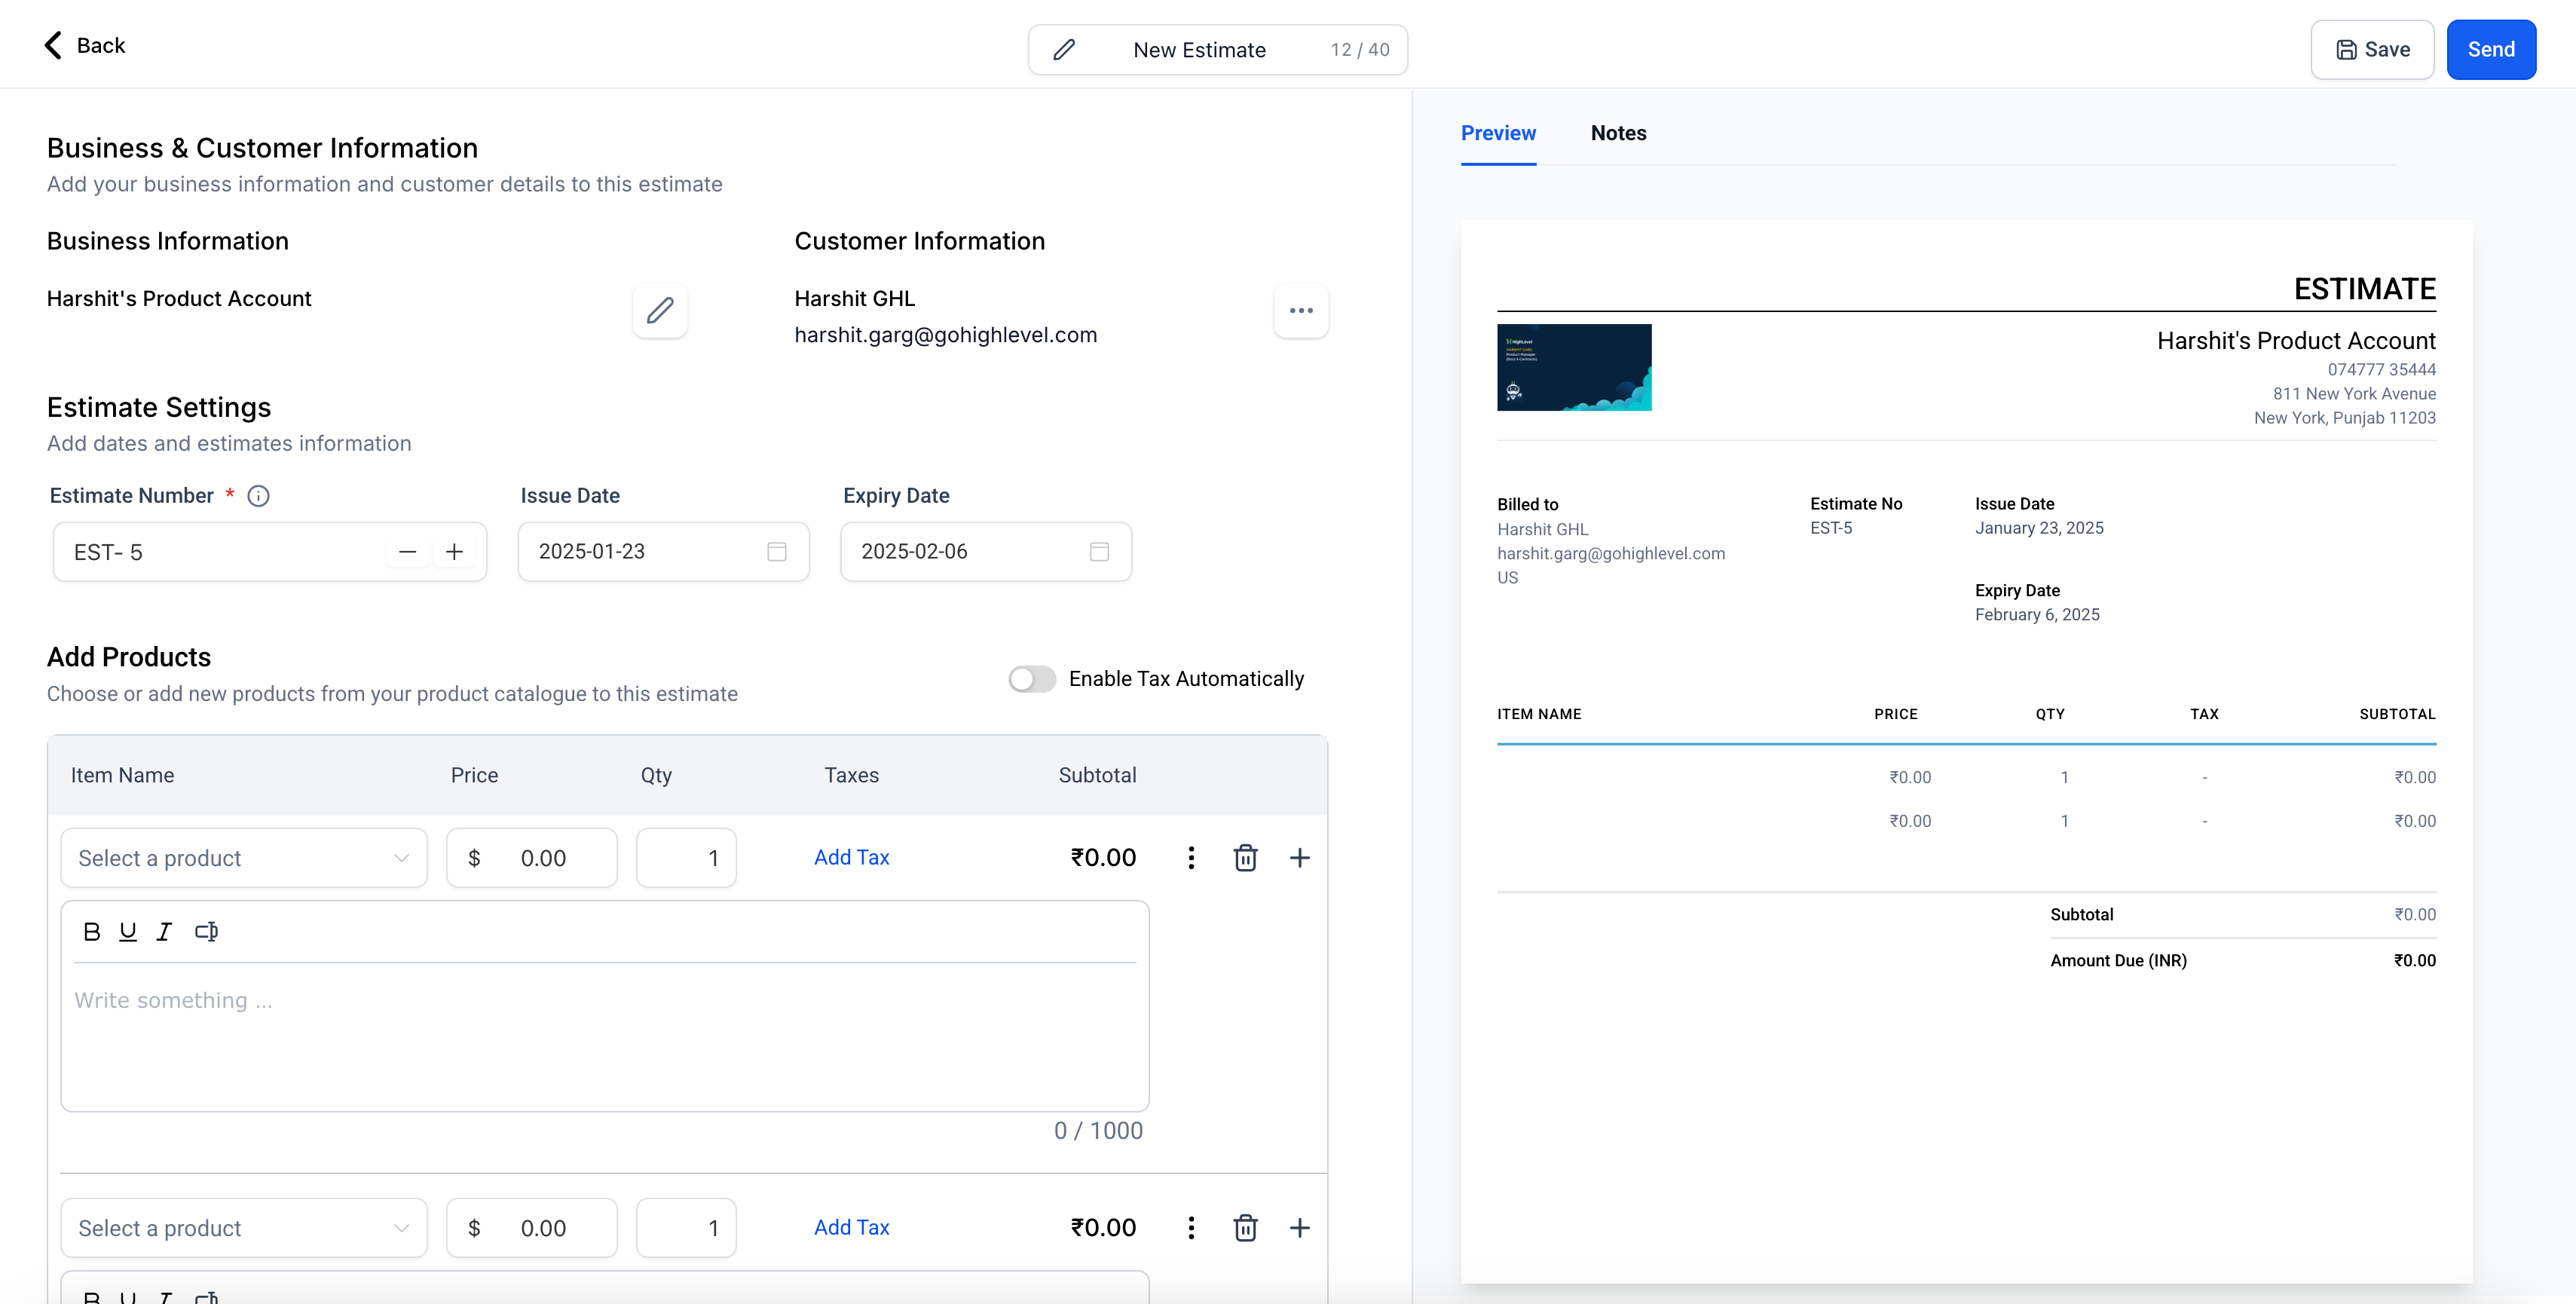2576x1304 pixels.
Task: Add a row using the first row's plus icon
Action: [x=1299, y=858]
